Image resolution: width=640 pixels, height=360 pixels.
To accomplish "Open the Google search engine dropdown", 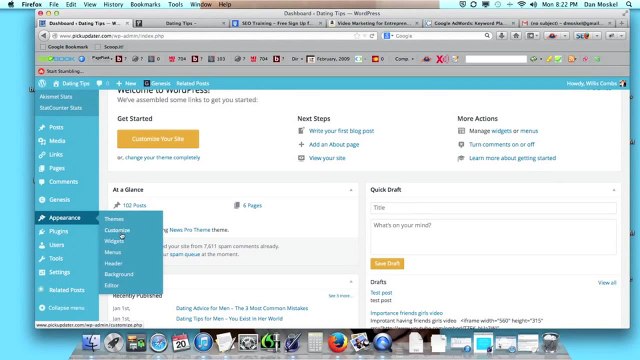I will coord(388,36).
